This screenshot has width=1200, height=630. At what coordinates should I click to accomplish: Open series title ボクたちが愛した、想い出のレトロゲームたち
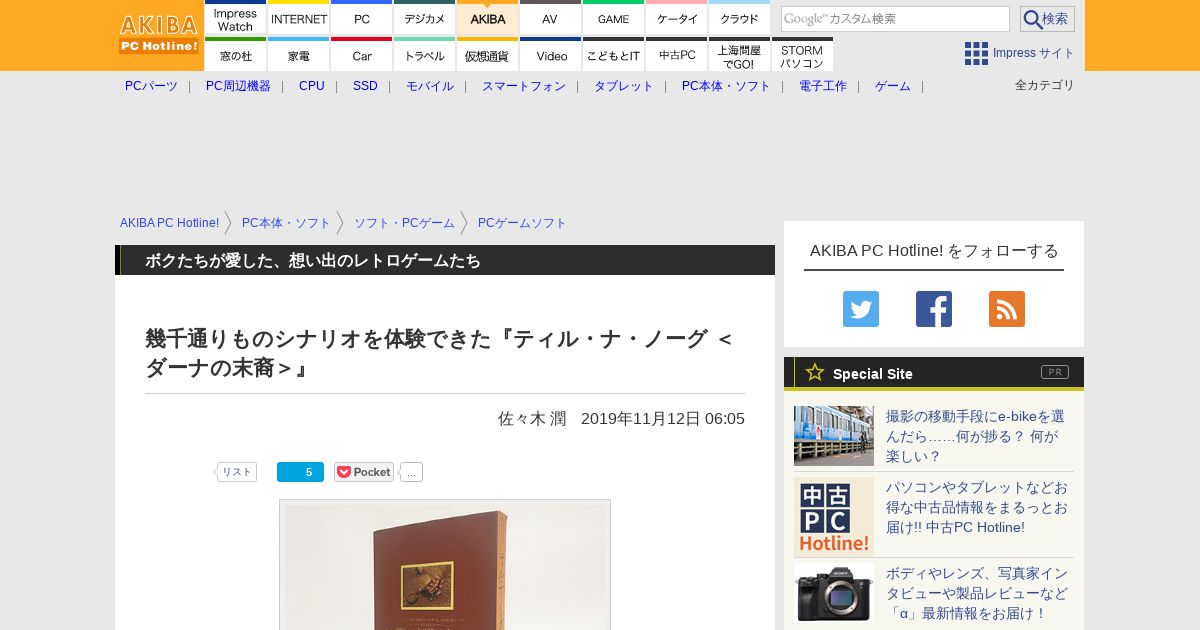[313, 260]
